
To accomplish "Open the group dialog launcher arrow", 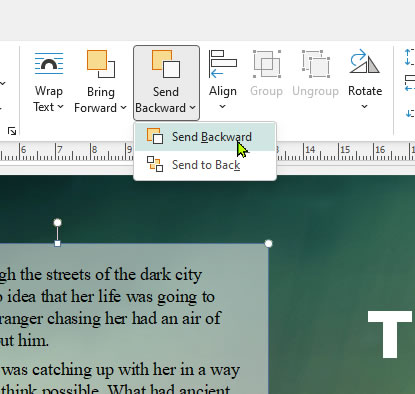I will (x=12, y=131).
